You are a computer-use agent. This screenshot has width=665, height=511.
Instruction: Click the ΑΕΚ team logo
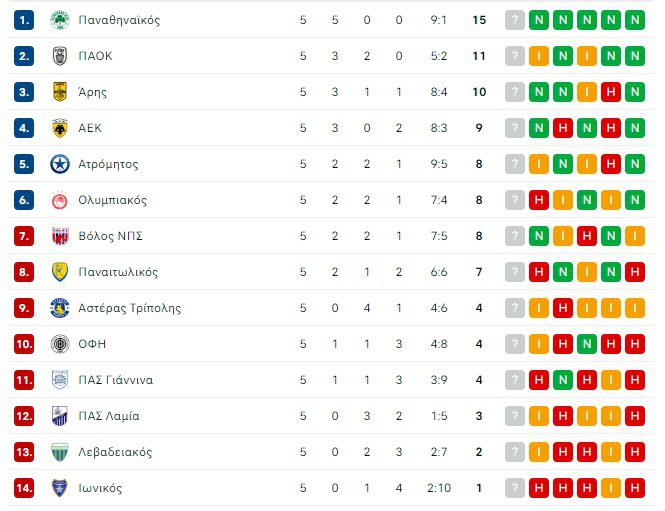(x=59, y=128)
